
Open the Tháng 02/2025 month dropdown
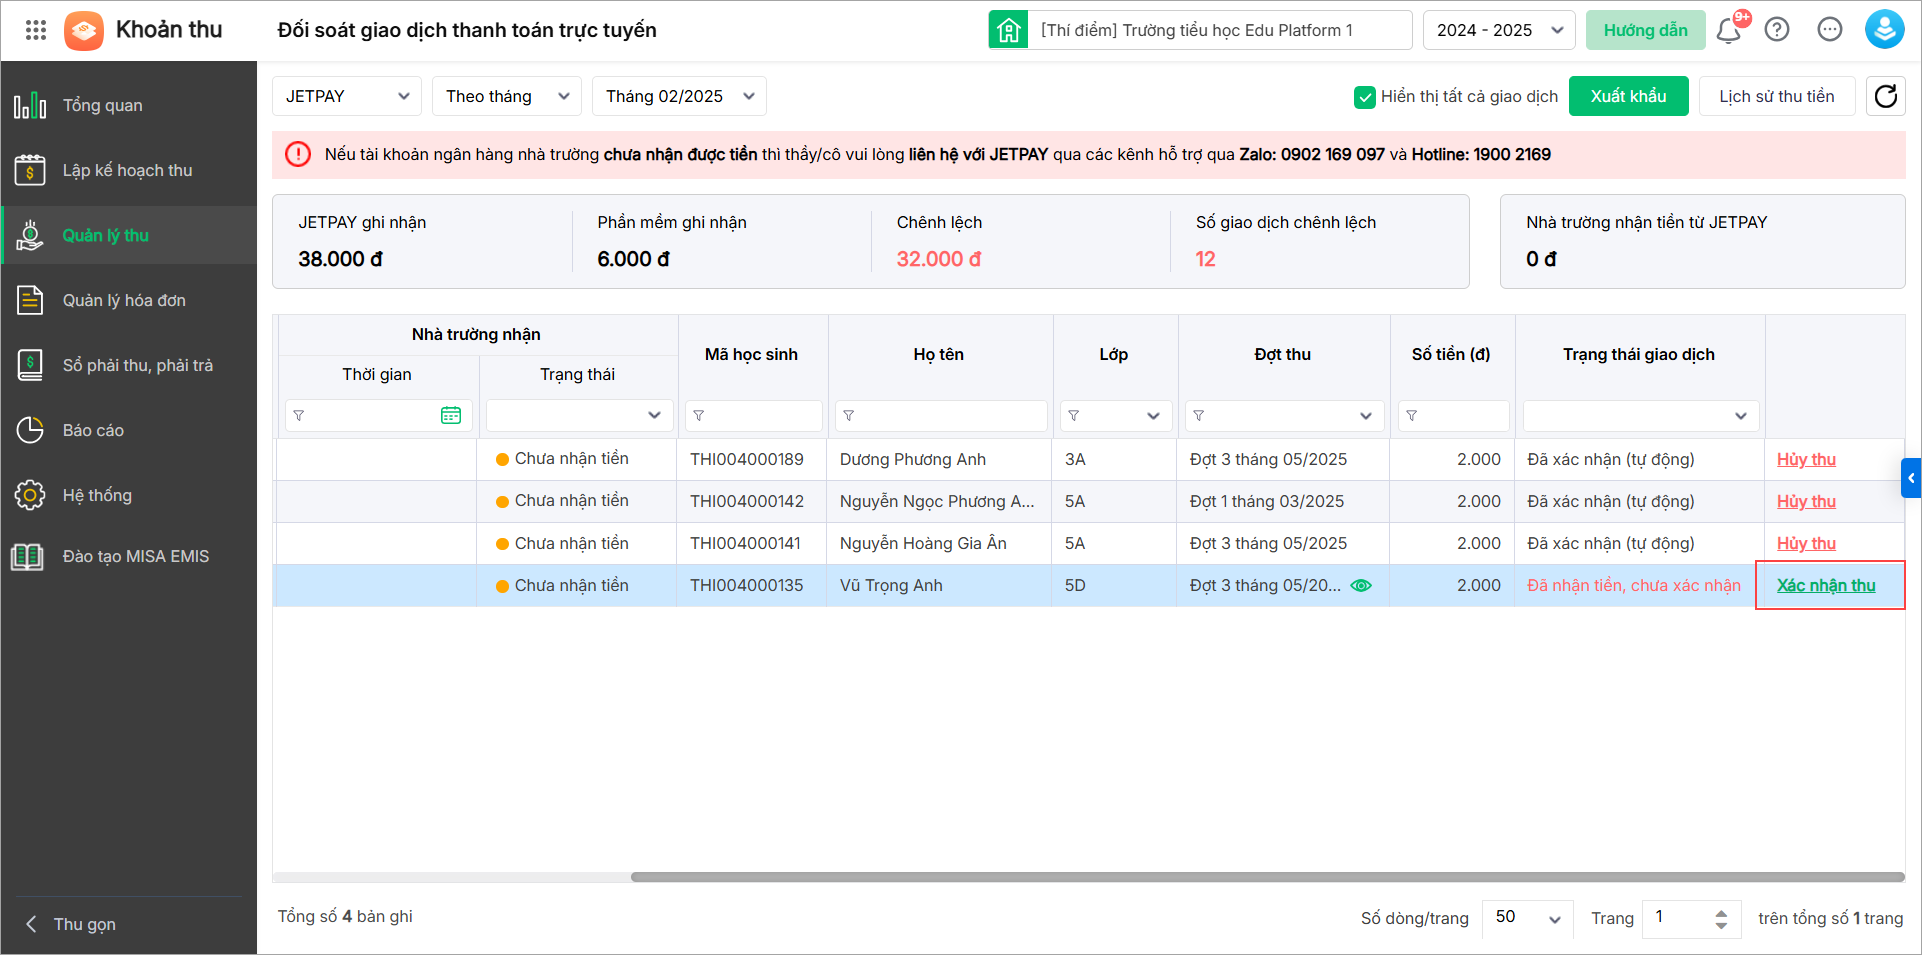pyautogui.click(x=679, y=96)
